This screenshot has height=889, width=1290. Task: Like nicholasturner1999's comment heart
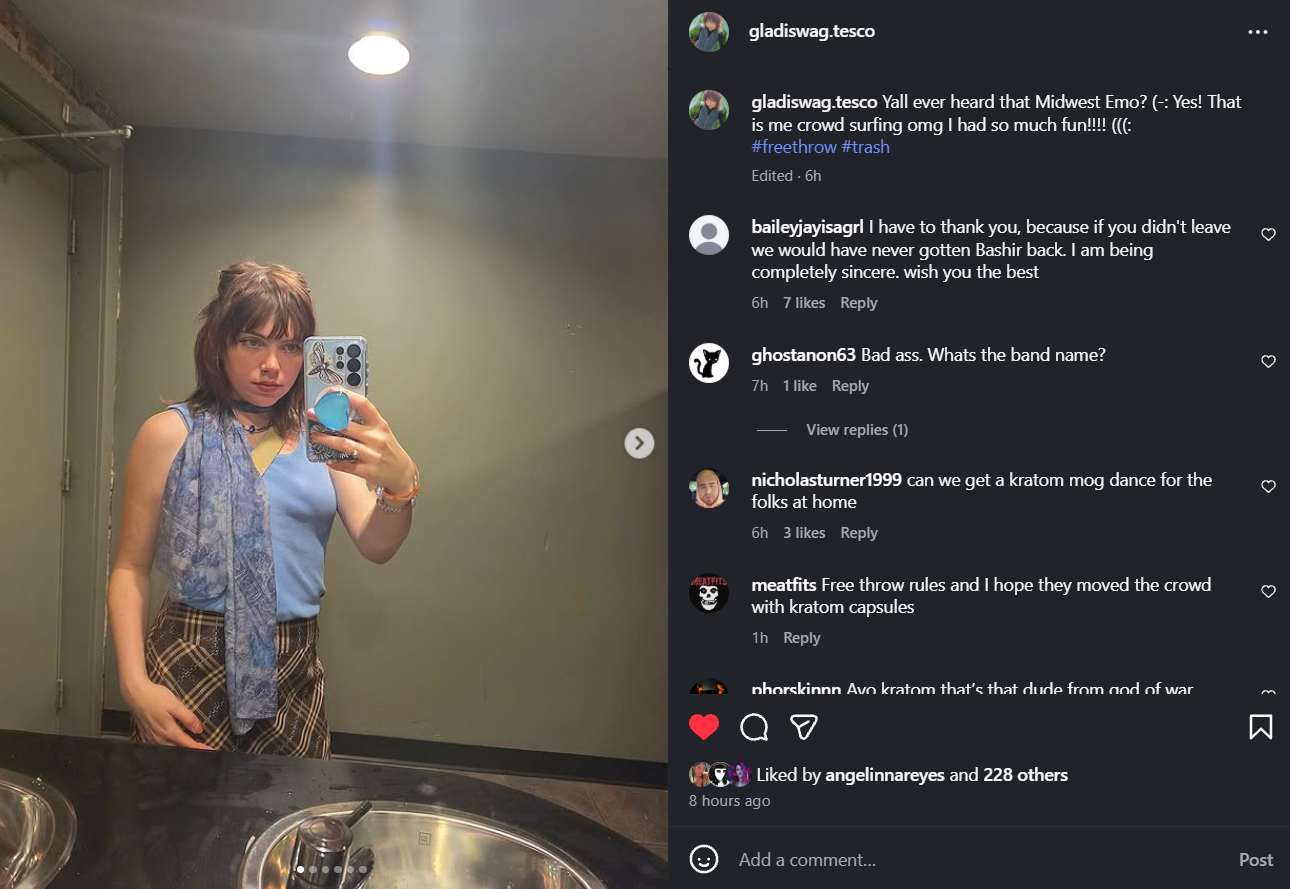(x=1268, y=487)
